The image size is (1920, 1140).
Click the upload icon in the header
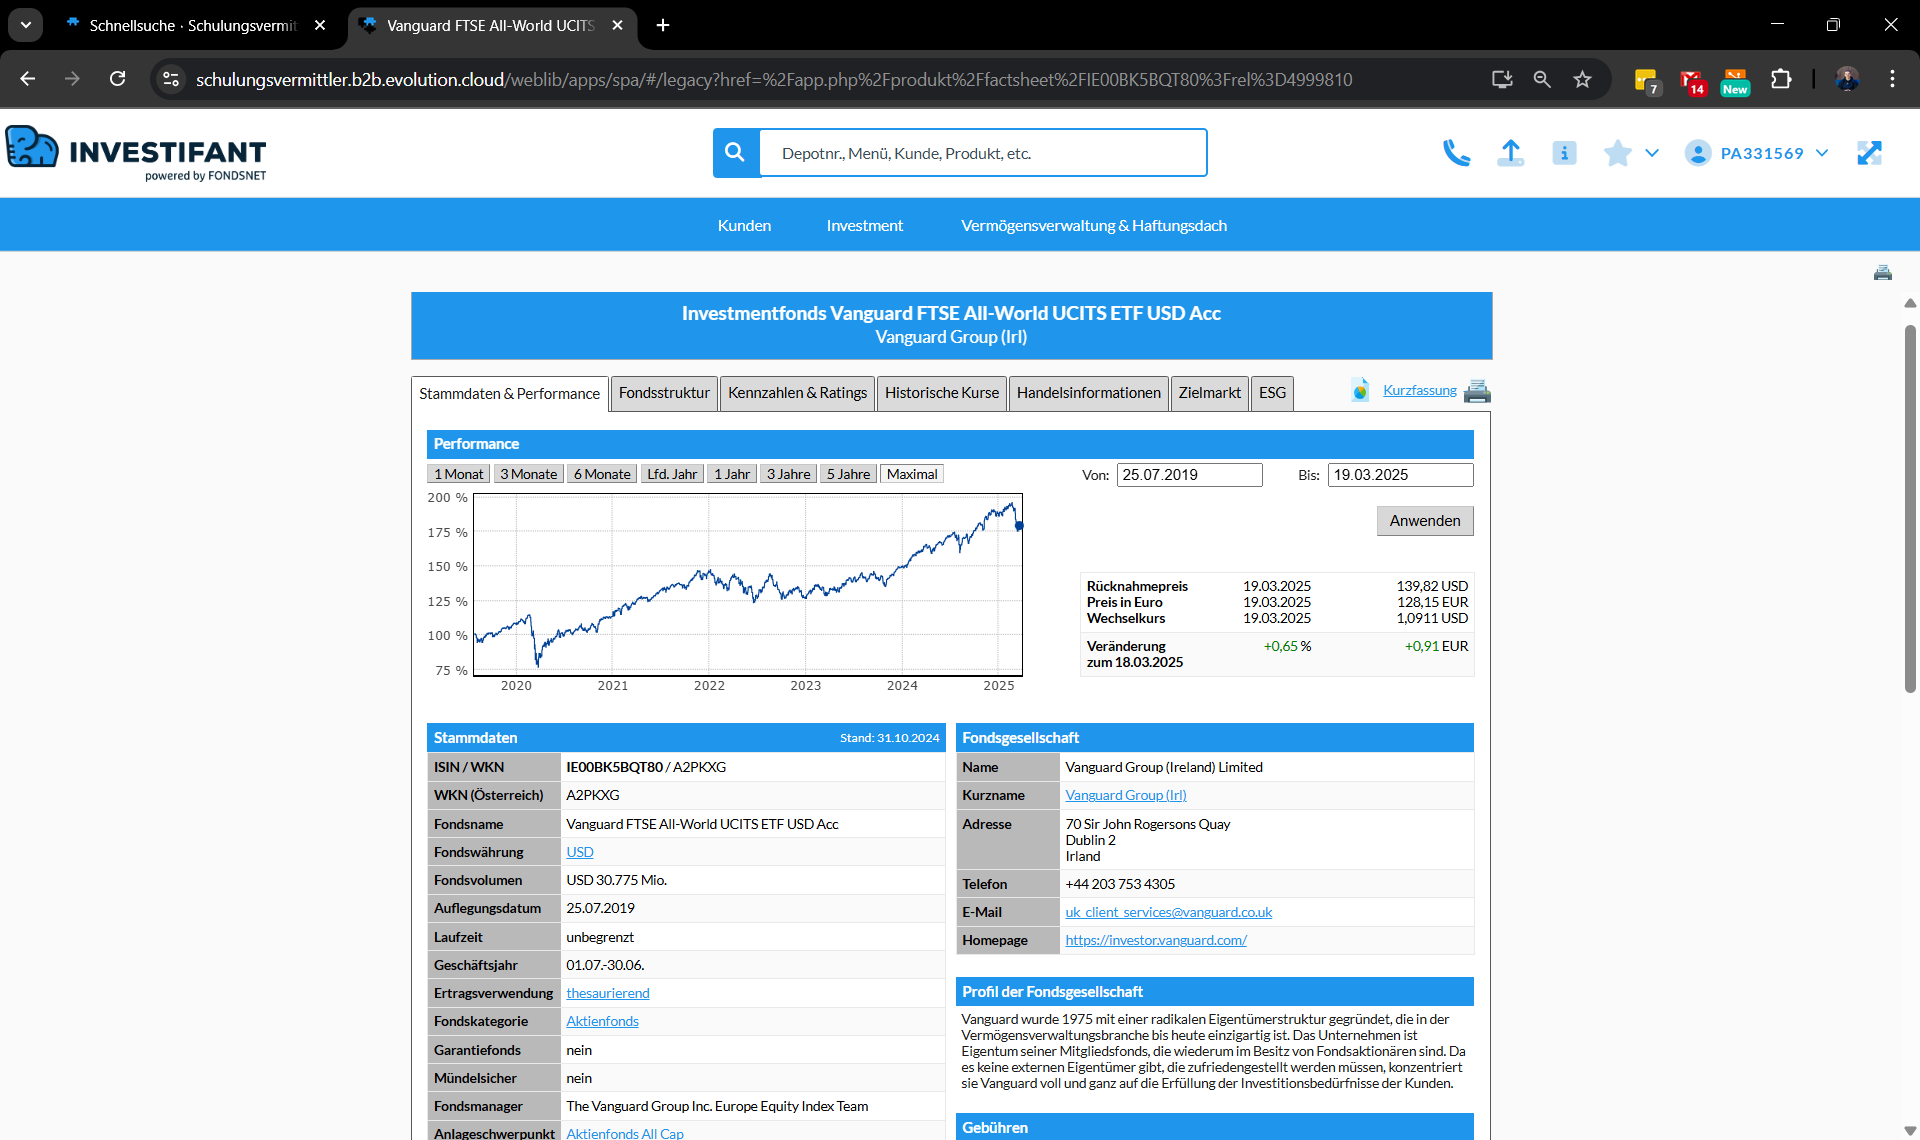click(x=1511, y=152)
